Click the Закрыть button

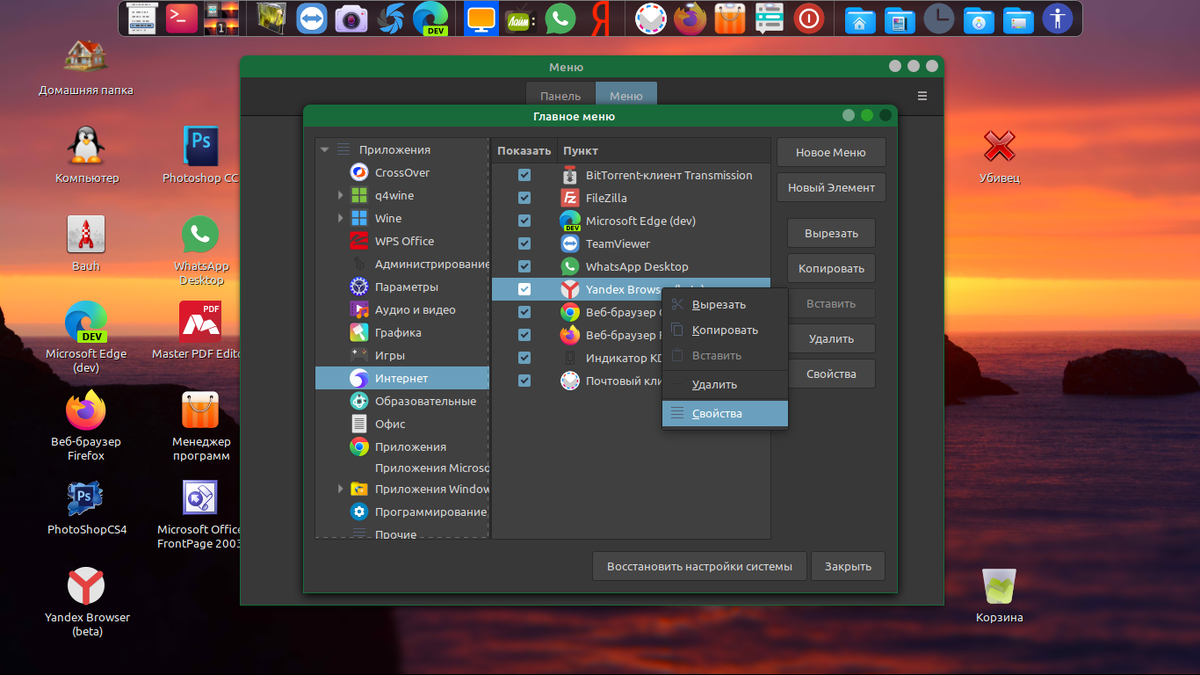(848, 566)
